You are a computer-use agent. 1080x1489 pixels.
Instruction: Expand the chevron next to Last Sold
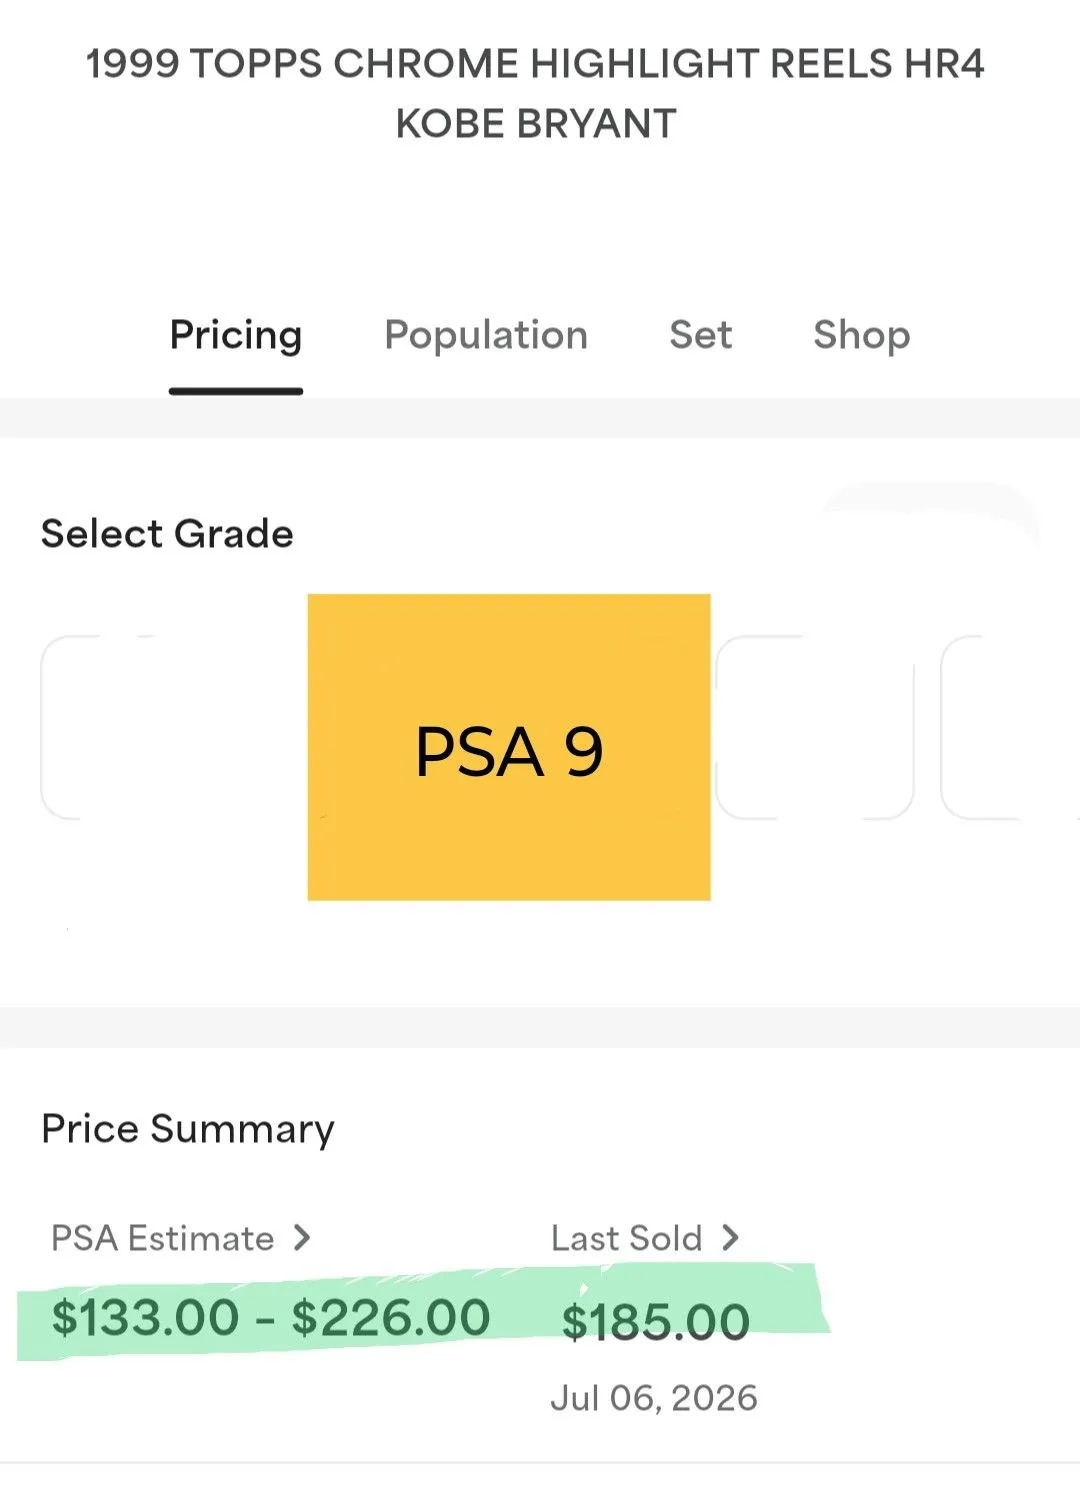(731, 1238)
